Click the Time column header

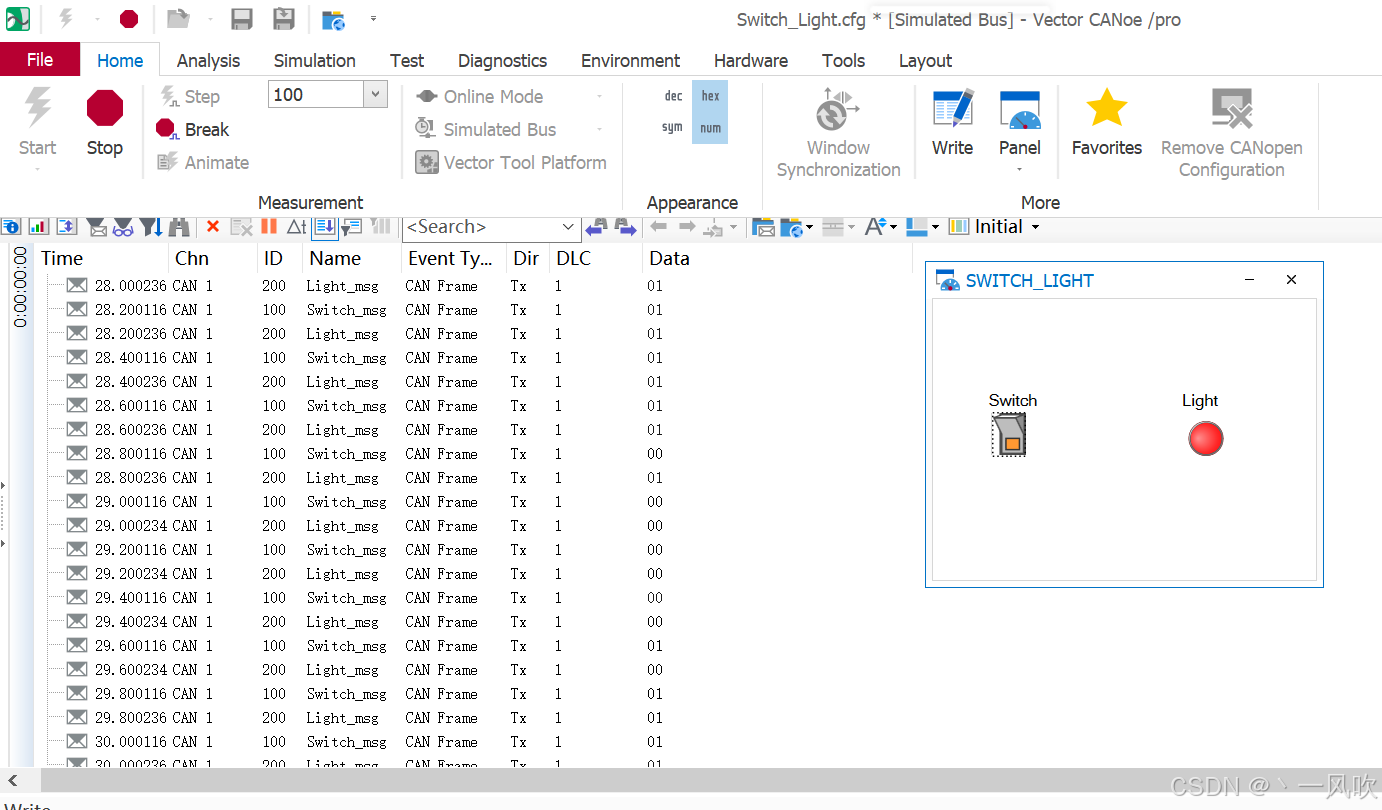tap(102, 258)
